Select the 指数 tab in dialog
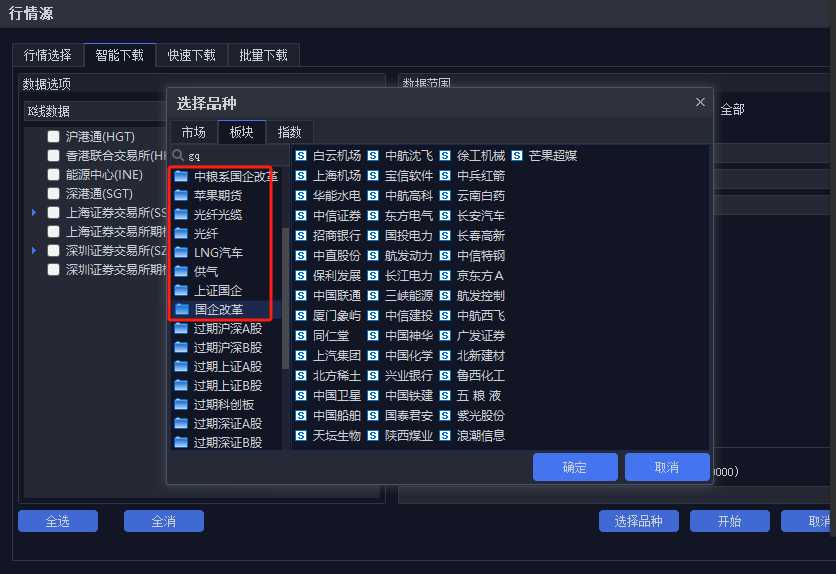 coord(290,132)
